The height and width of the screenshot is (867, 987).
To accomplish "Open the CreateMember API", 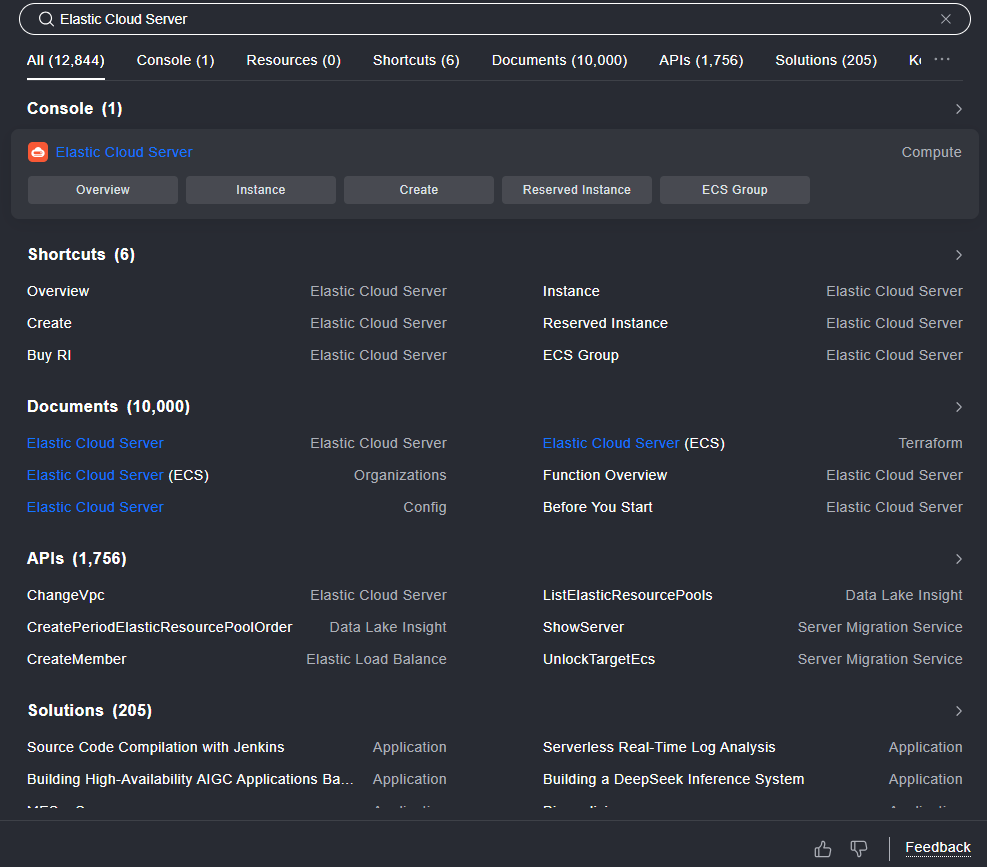I will point(237,660).
